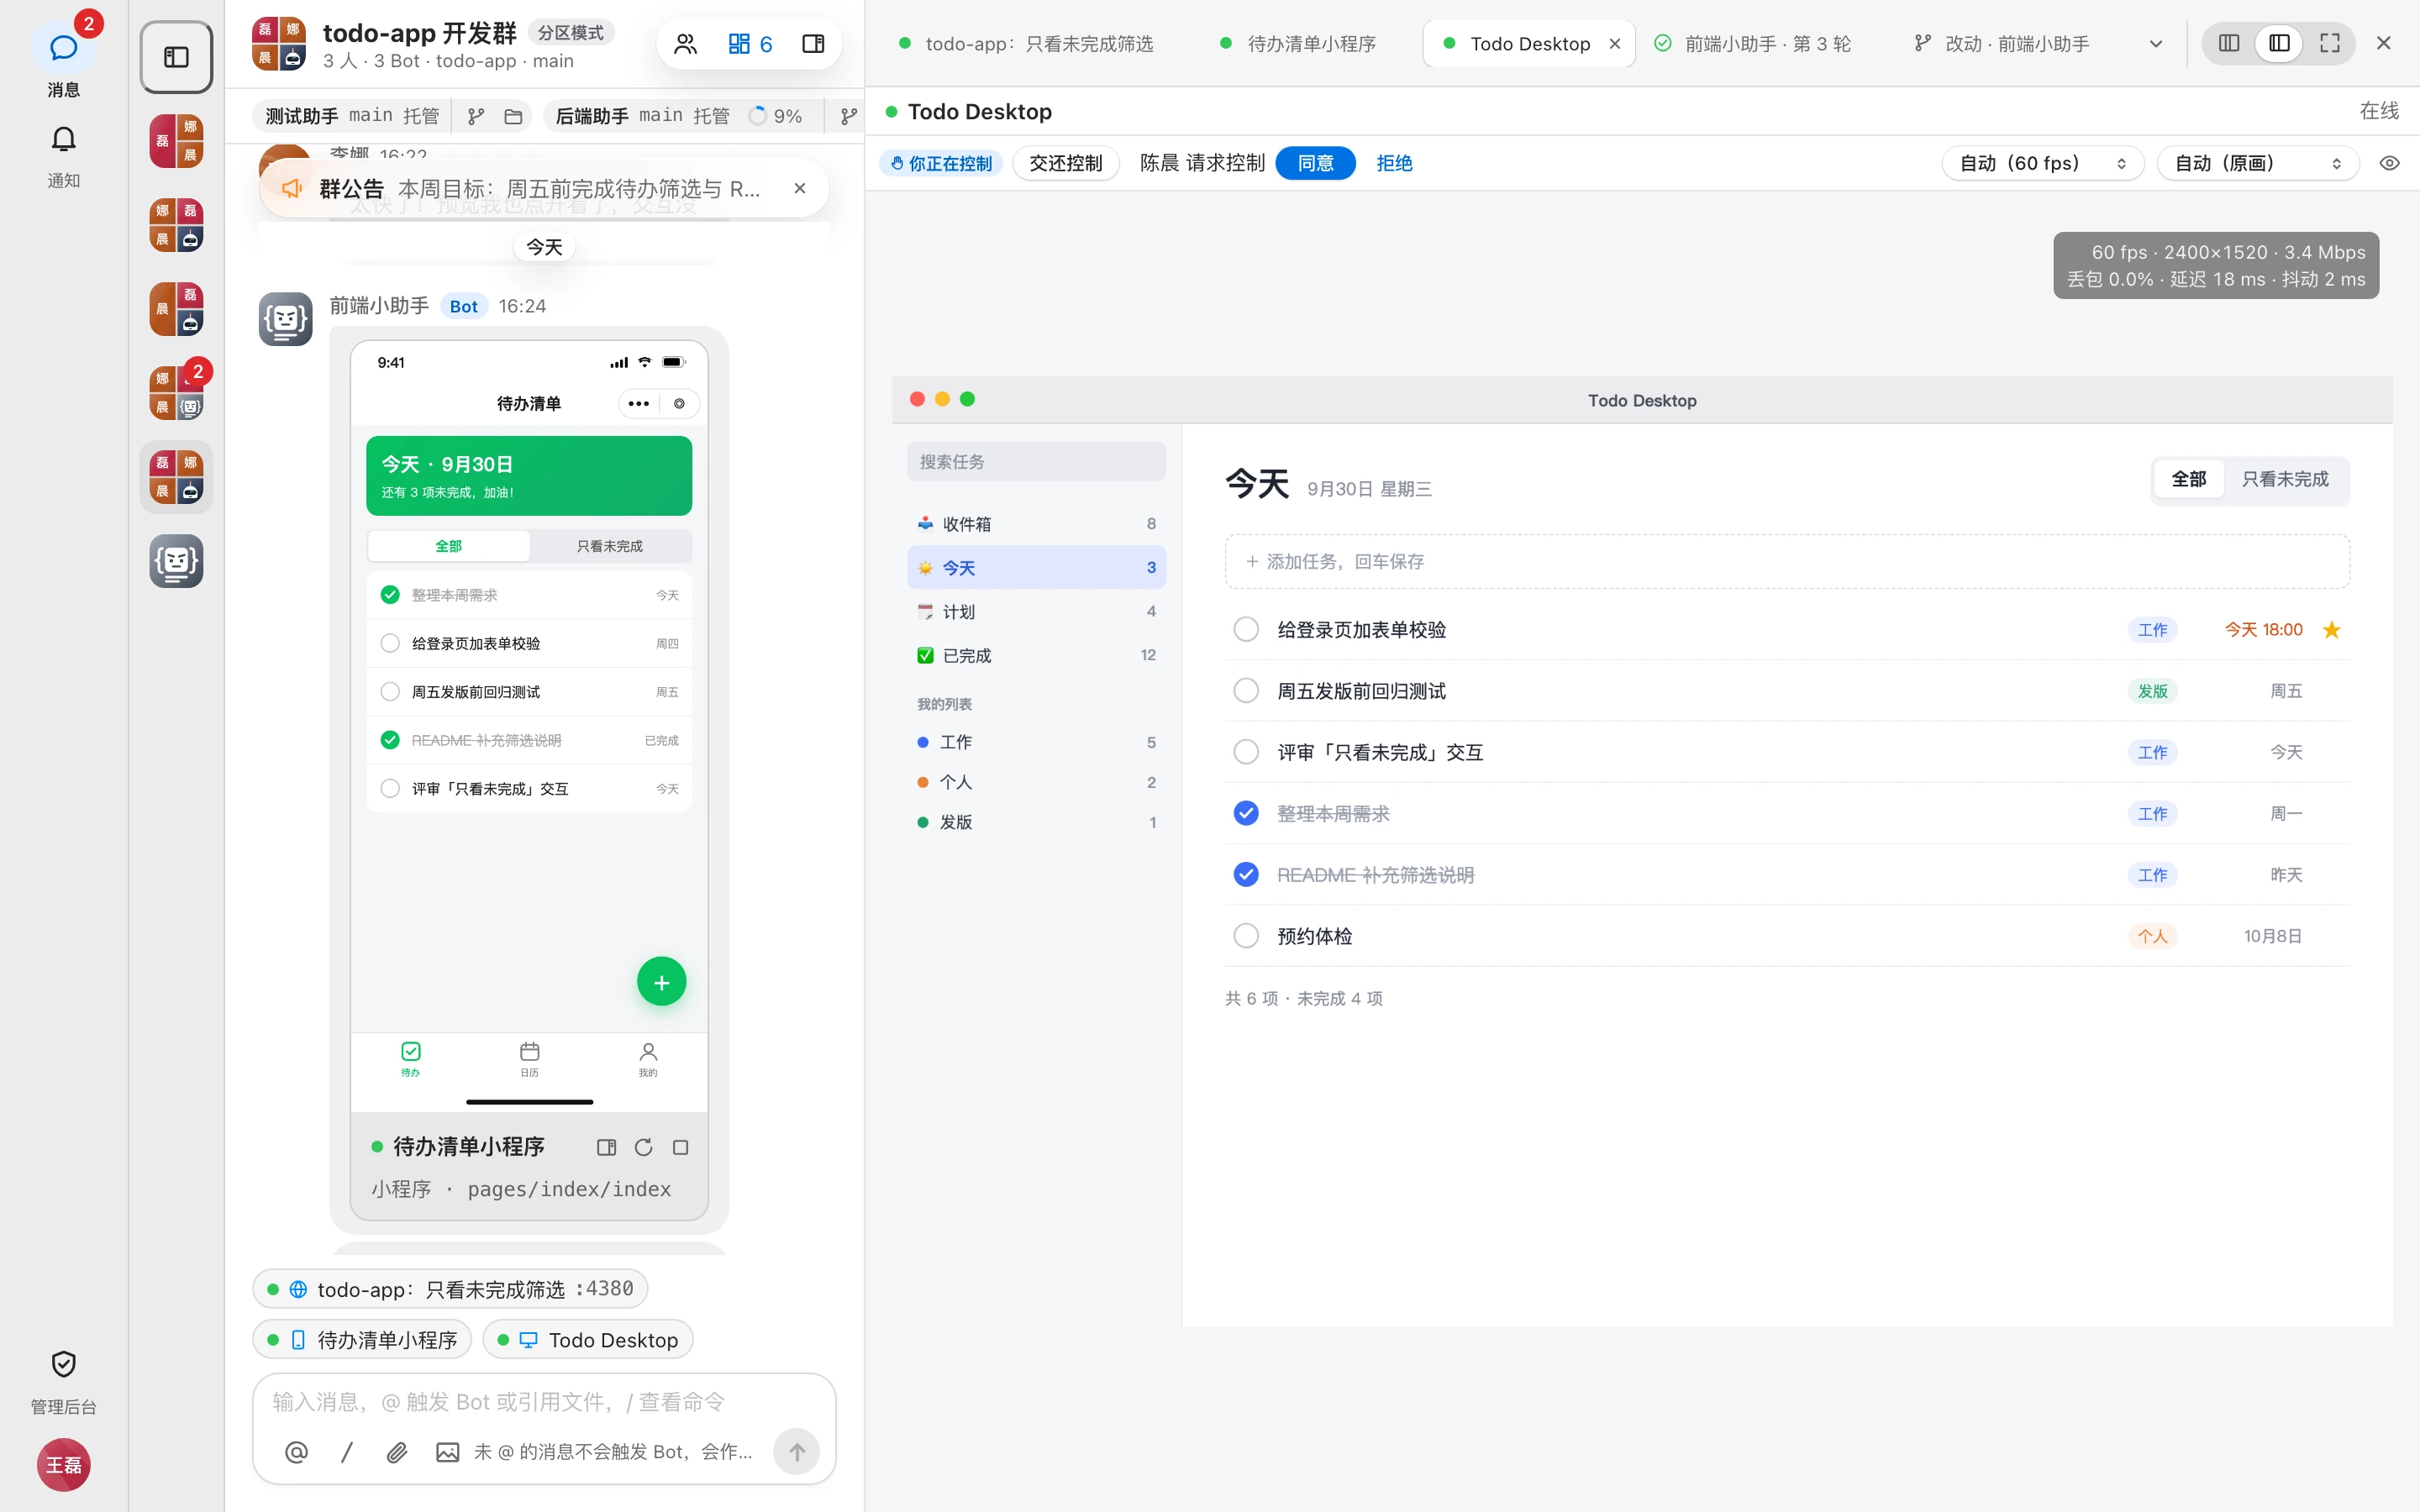Image resolution: width=2420 pixels, height=1512 pixels.
Task: Check off 给登录页加表单校验 in Todo Desktop
Action: (x=1246, y=629)
